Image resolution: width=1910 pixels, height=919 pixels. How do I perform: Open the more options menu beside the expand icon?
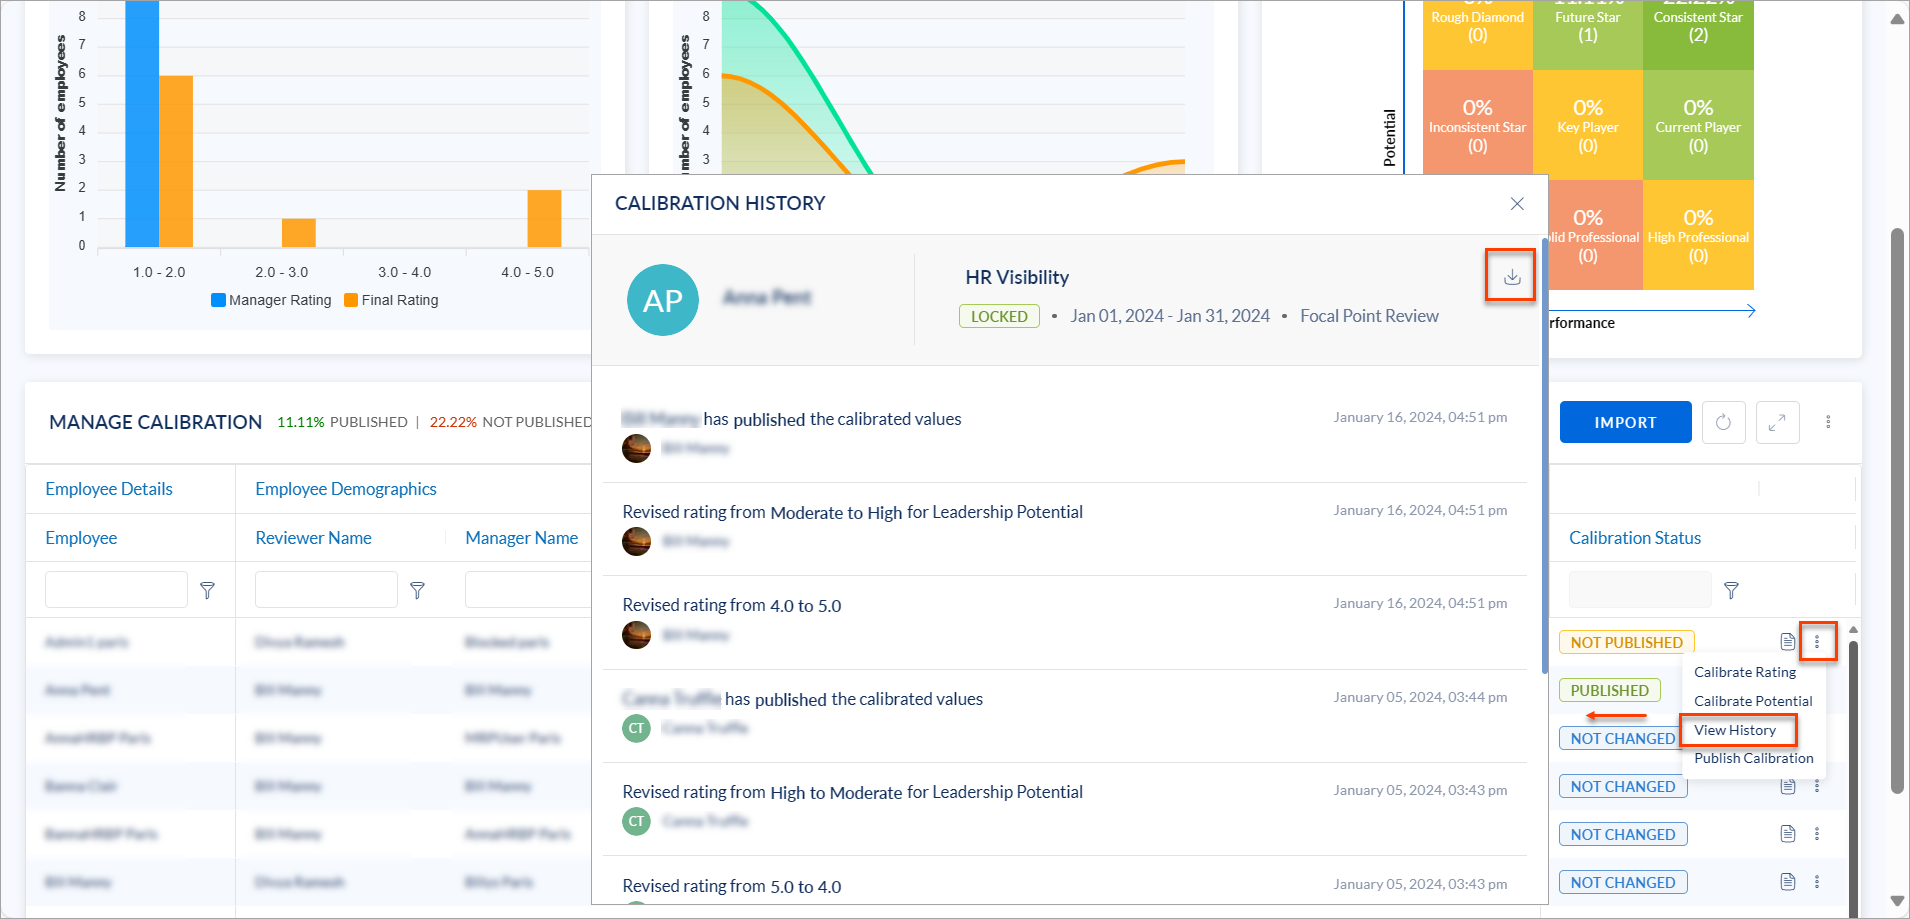[1827, 422]
